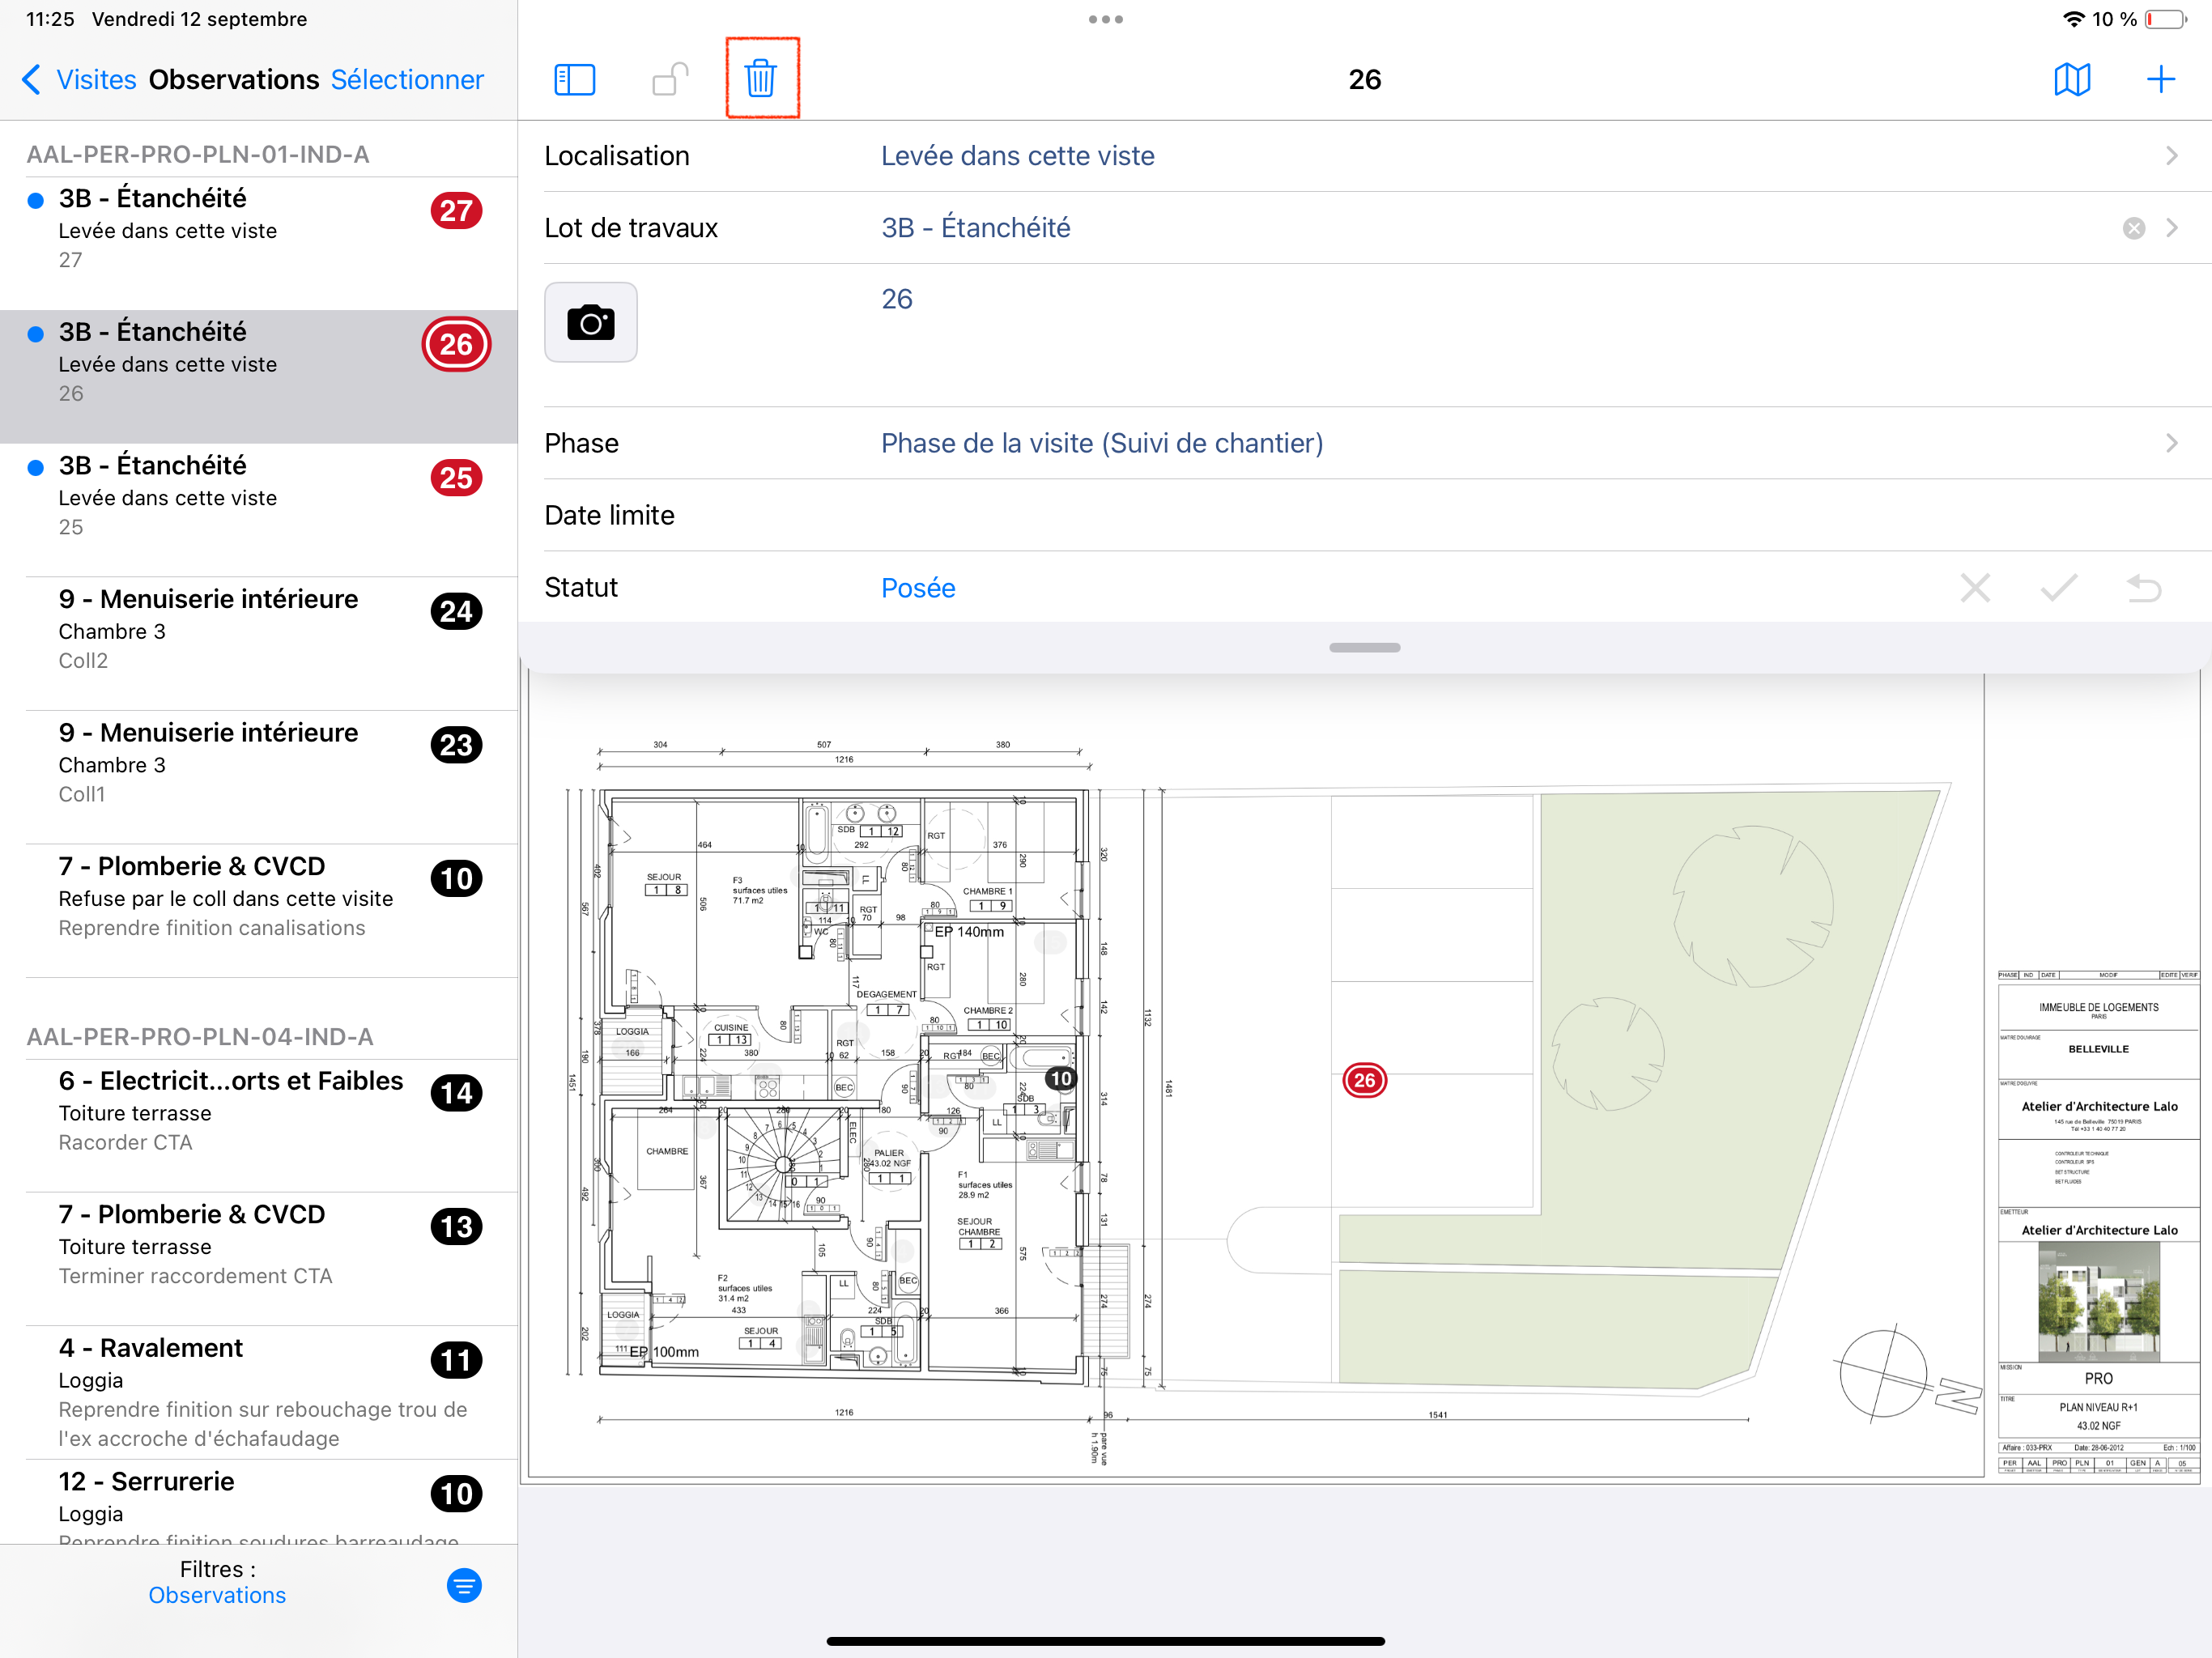Open Phase de la visite (Suivi de chantier)
Viewport: 2212px width, 1658px height.
(1102, 443)
